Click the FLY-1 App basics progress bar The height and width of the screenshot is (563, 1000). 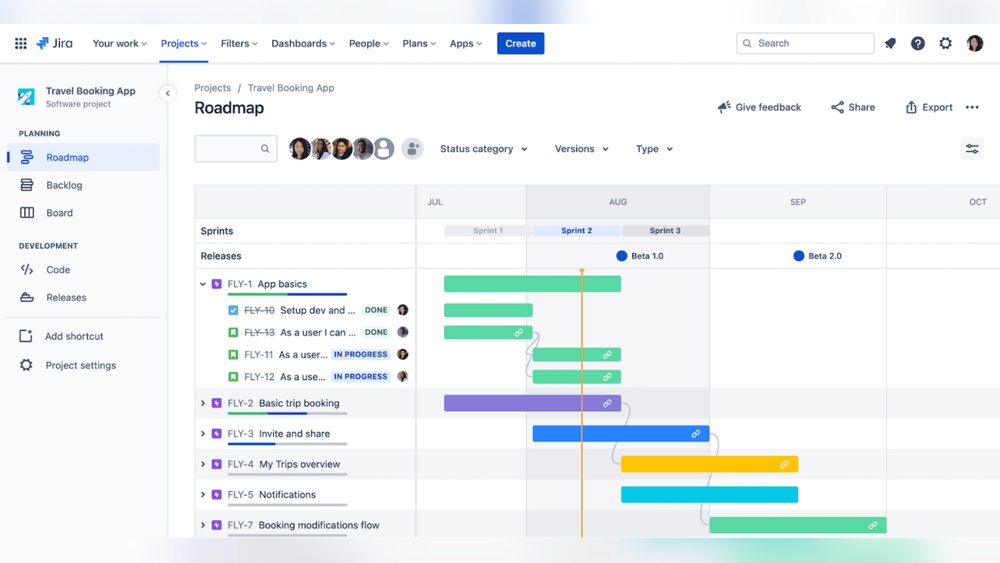point(287,295)
